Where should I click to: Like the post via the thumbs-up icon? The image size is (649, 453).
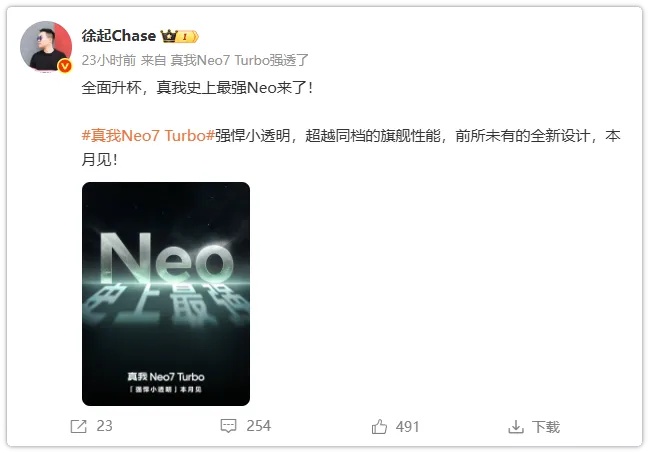(379, 426)
